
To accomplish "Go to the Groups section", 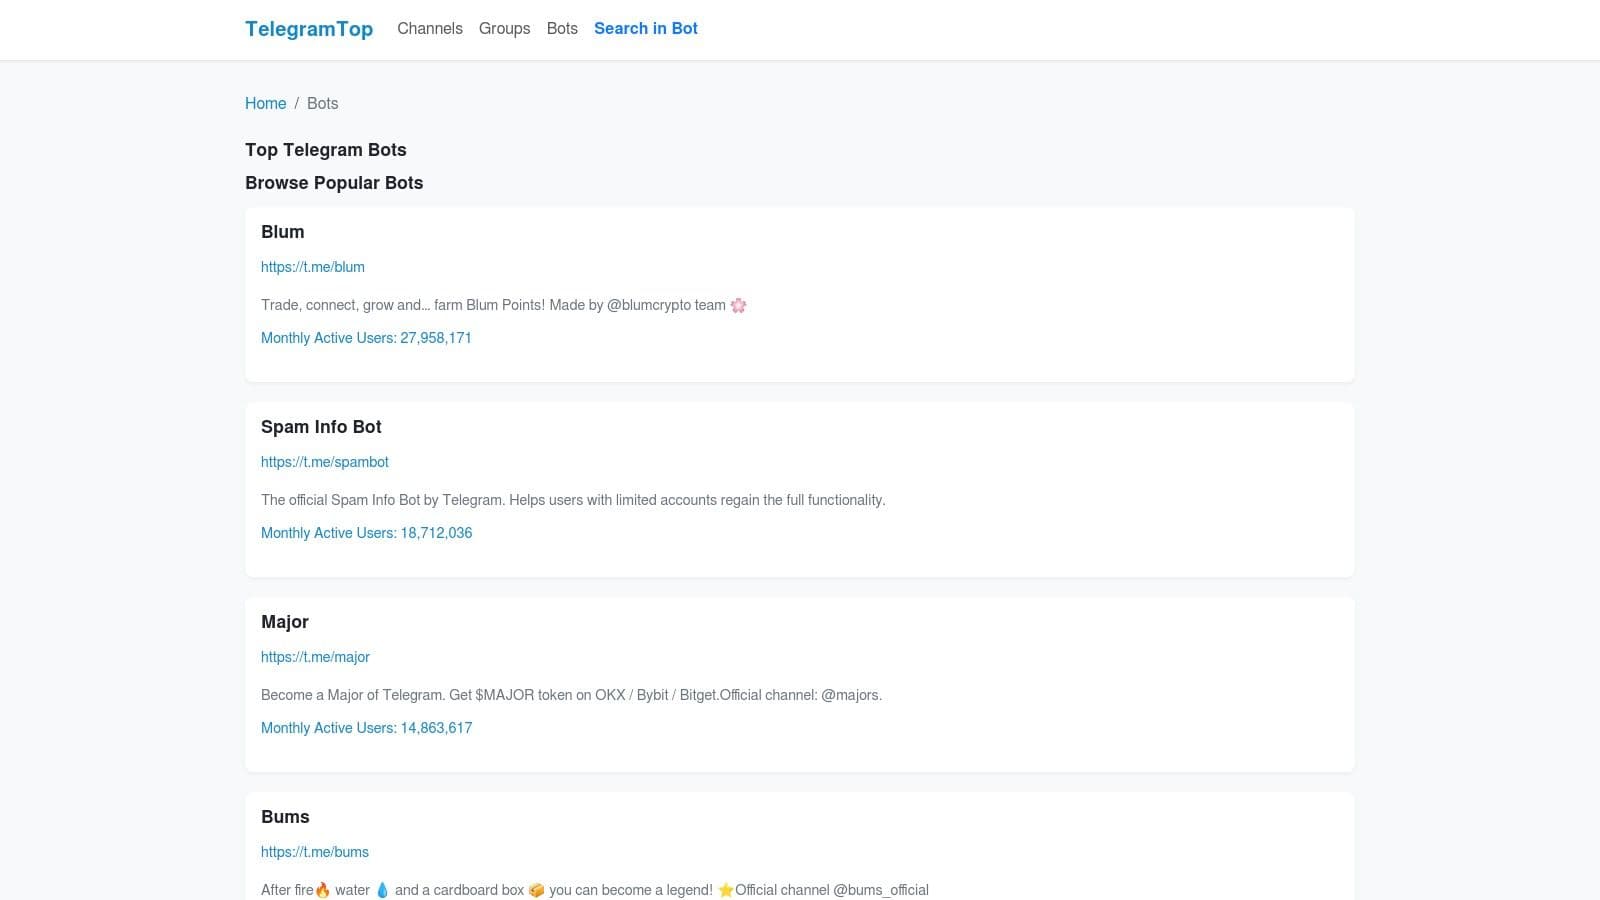I will pos(504,29).
